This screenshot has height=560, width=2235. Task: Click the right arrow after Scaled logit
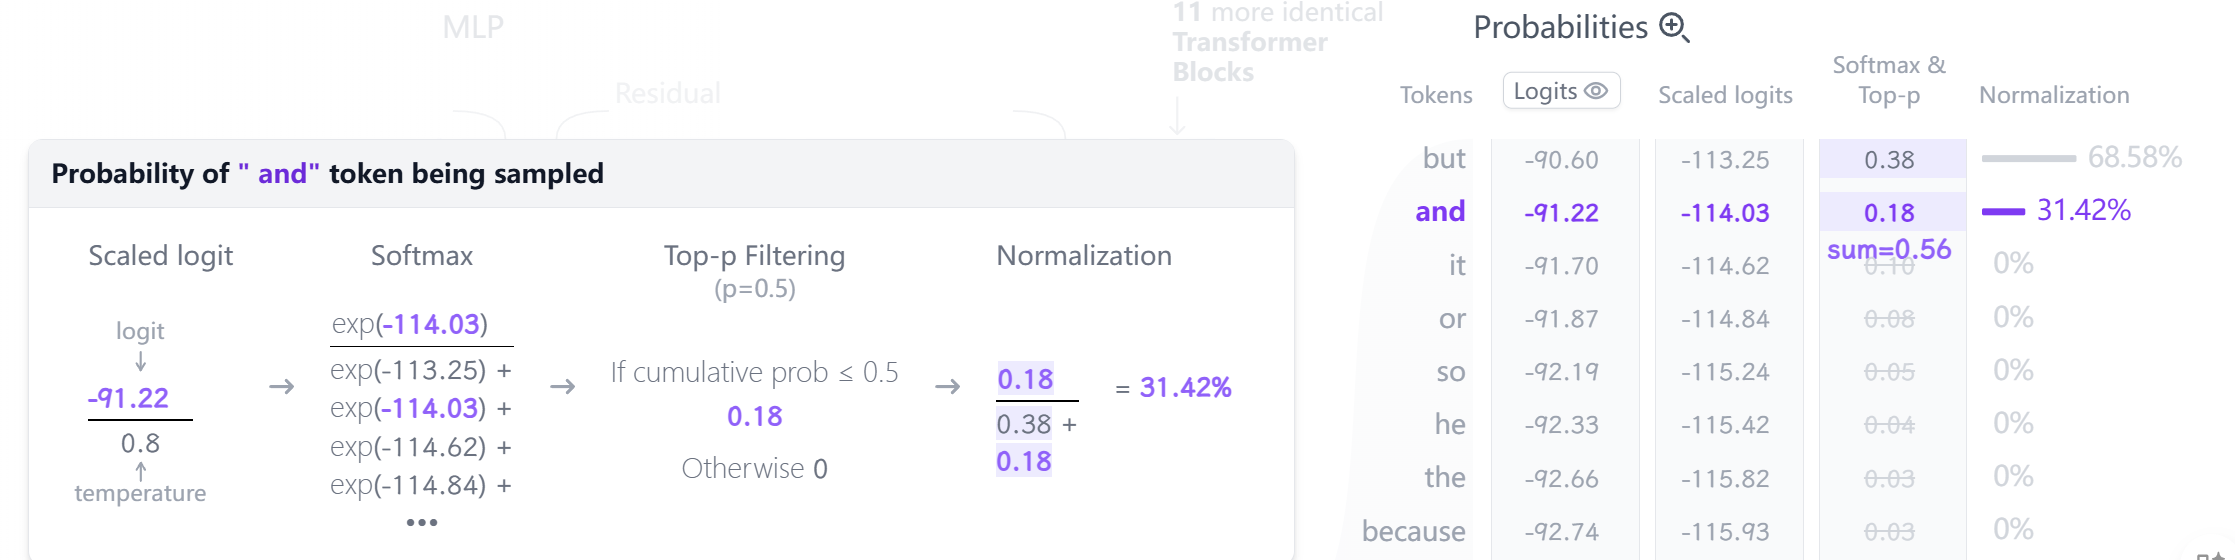282,387
